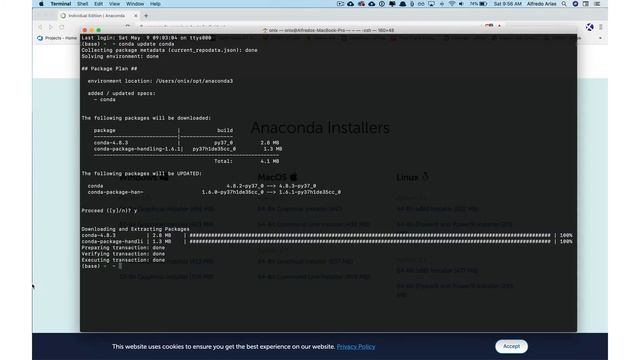640x360 pixels.
Task: Click the 'Last login' line in Terminal
Action: point(146,38)
